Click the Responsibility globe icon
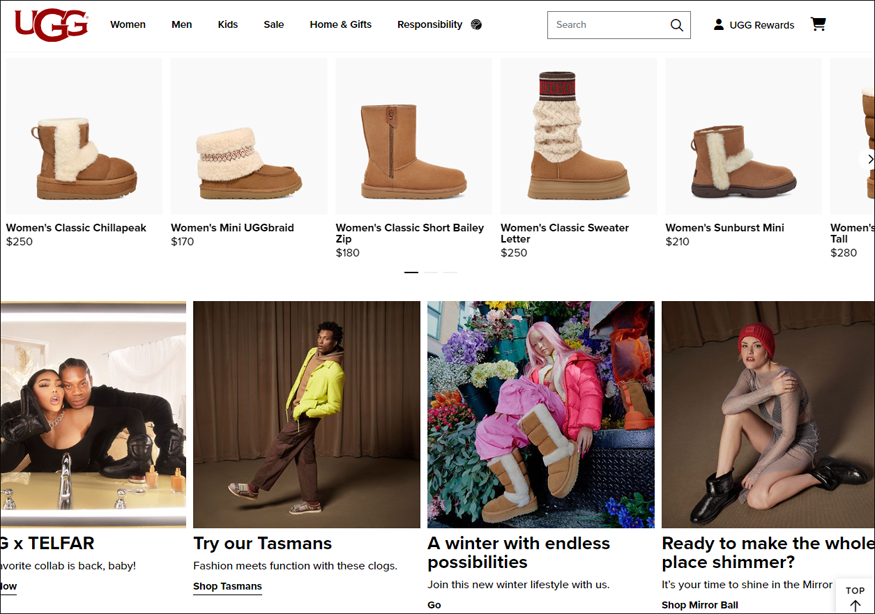The image size is (875, 614). [x=476, y=25]
